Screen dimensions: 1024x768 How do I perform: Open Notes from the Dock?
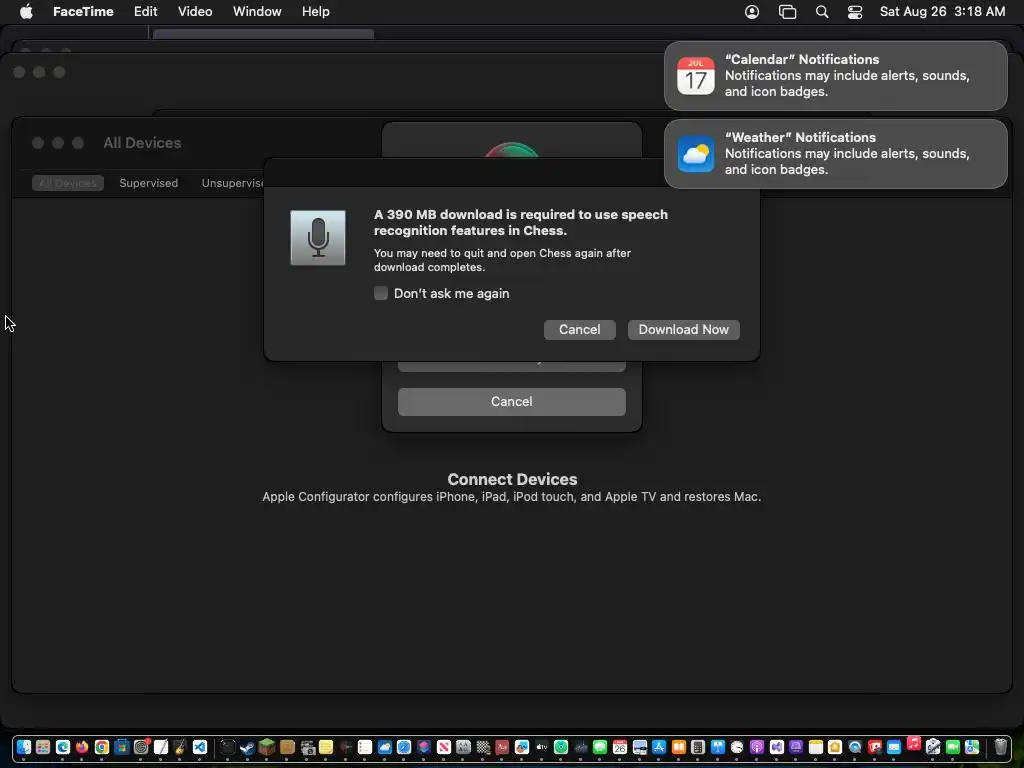(816, 747)
